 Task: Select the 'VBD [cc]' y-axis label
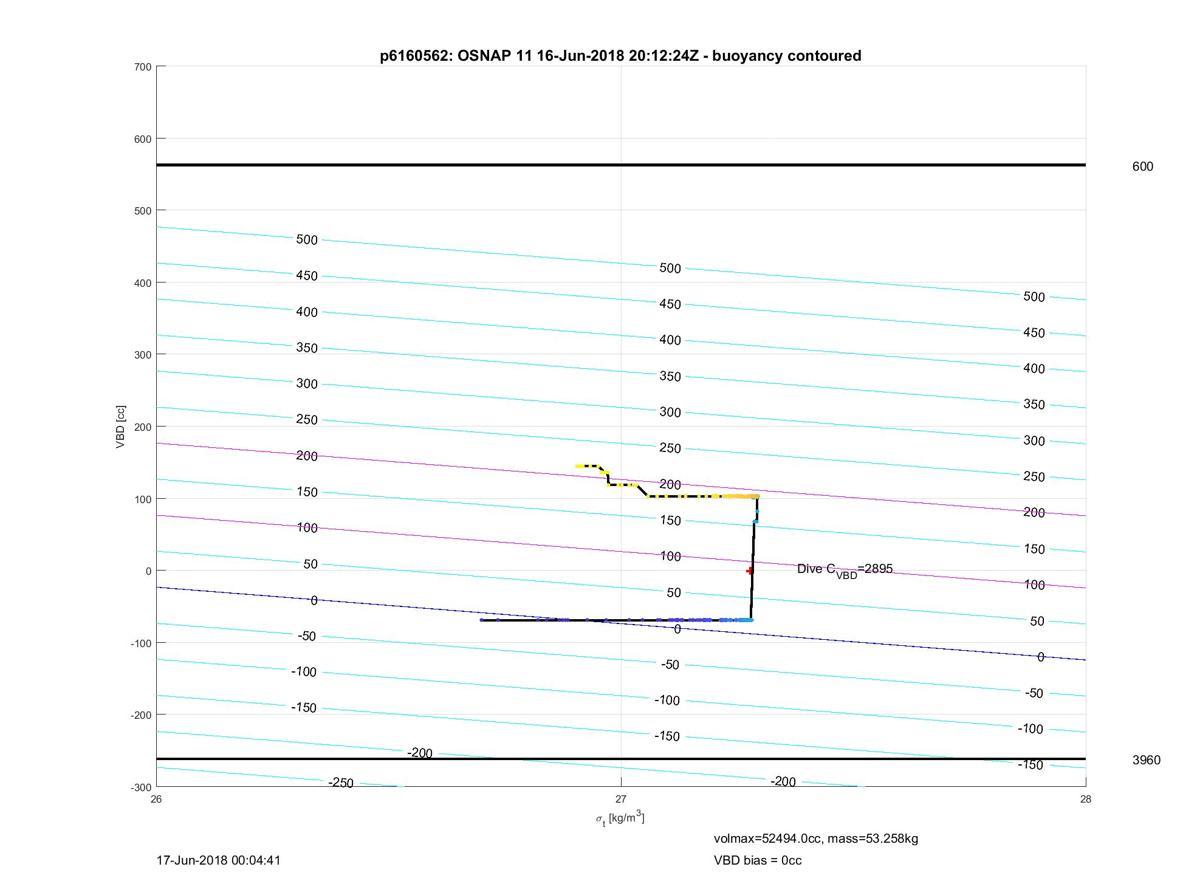pos(120,426)
